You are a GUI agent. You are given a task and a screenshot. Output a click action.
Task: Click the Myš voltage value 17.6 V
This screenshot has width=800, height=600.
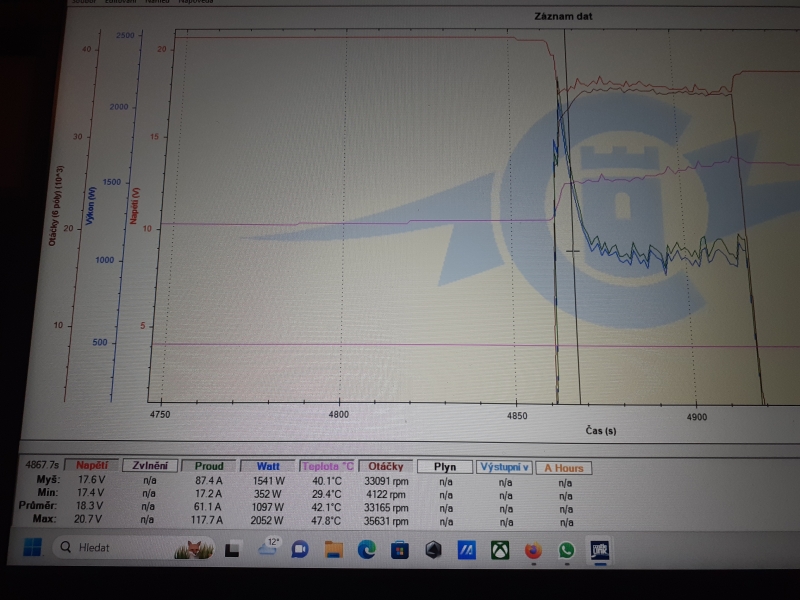(x=91, y=480)
